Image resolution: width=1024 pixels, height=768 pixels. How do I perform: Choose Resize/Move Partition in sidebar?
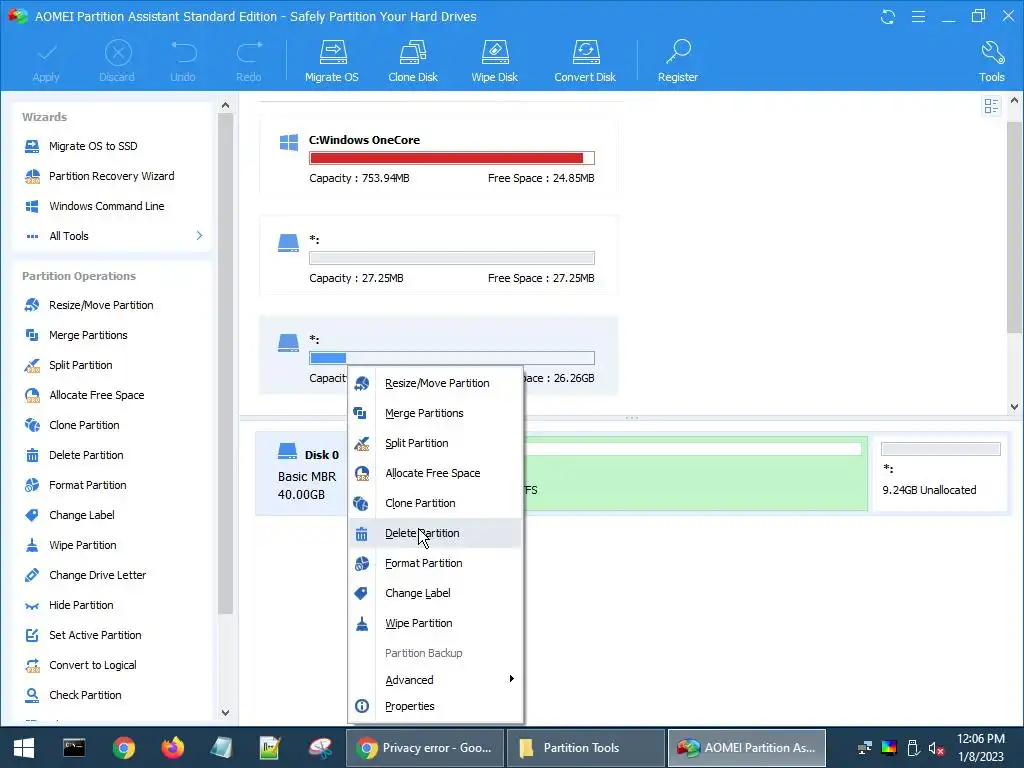[101, 305]
